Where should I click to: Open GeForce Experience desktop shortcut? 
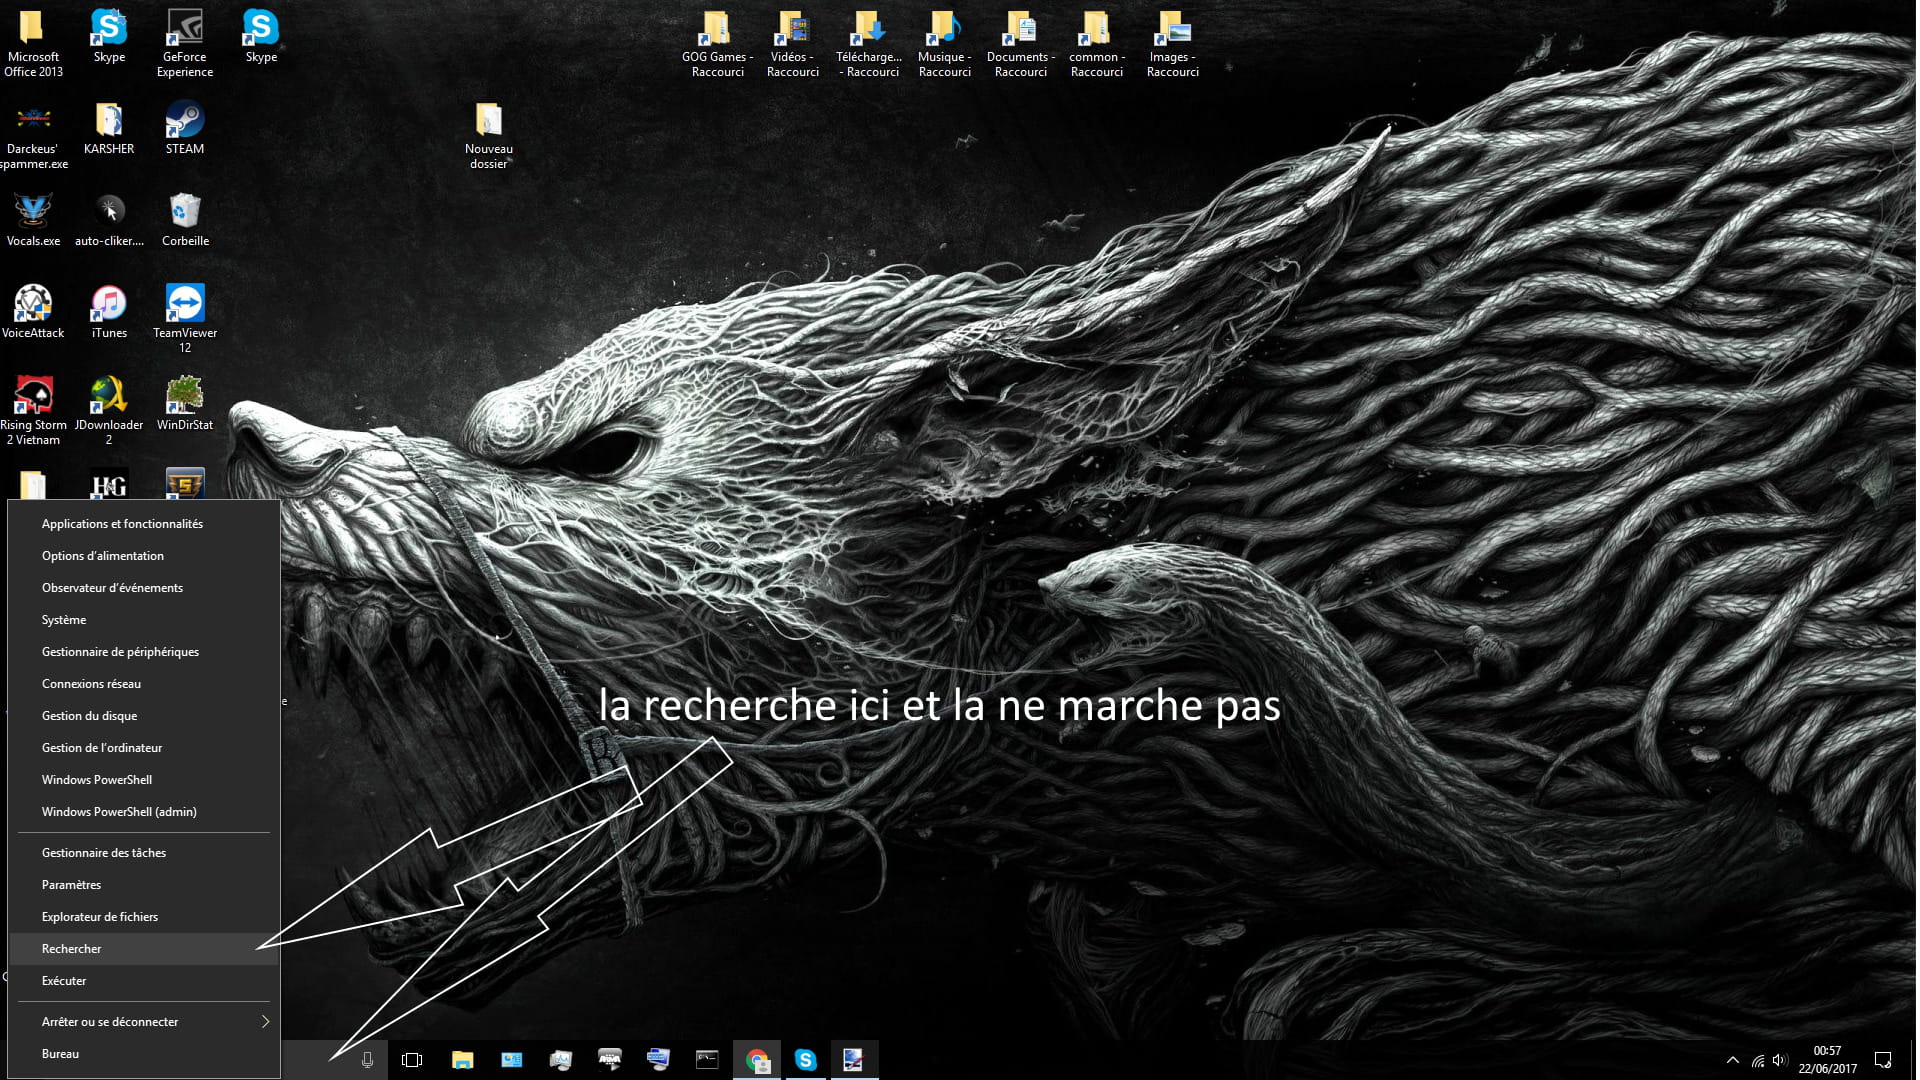(x=185, y=43)
